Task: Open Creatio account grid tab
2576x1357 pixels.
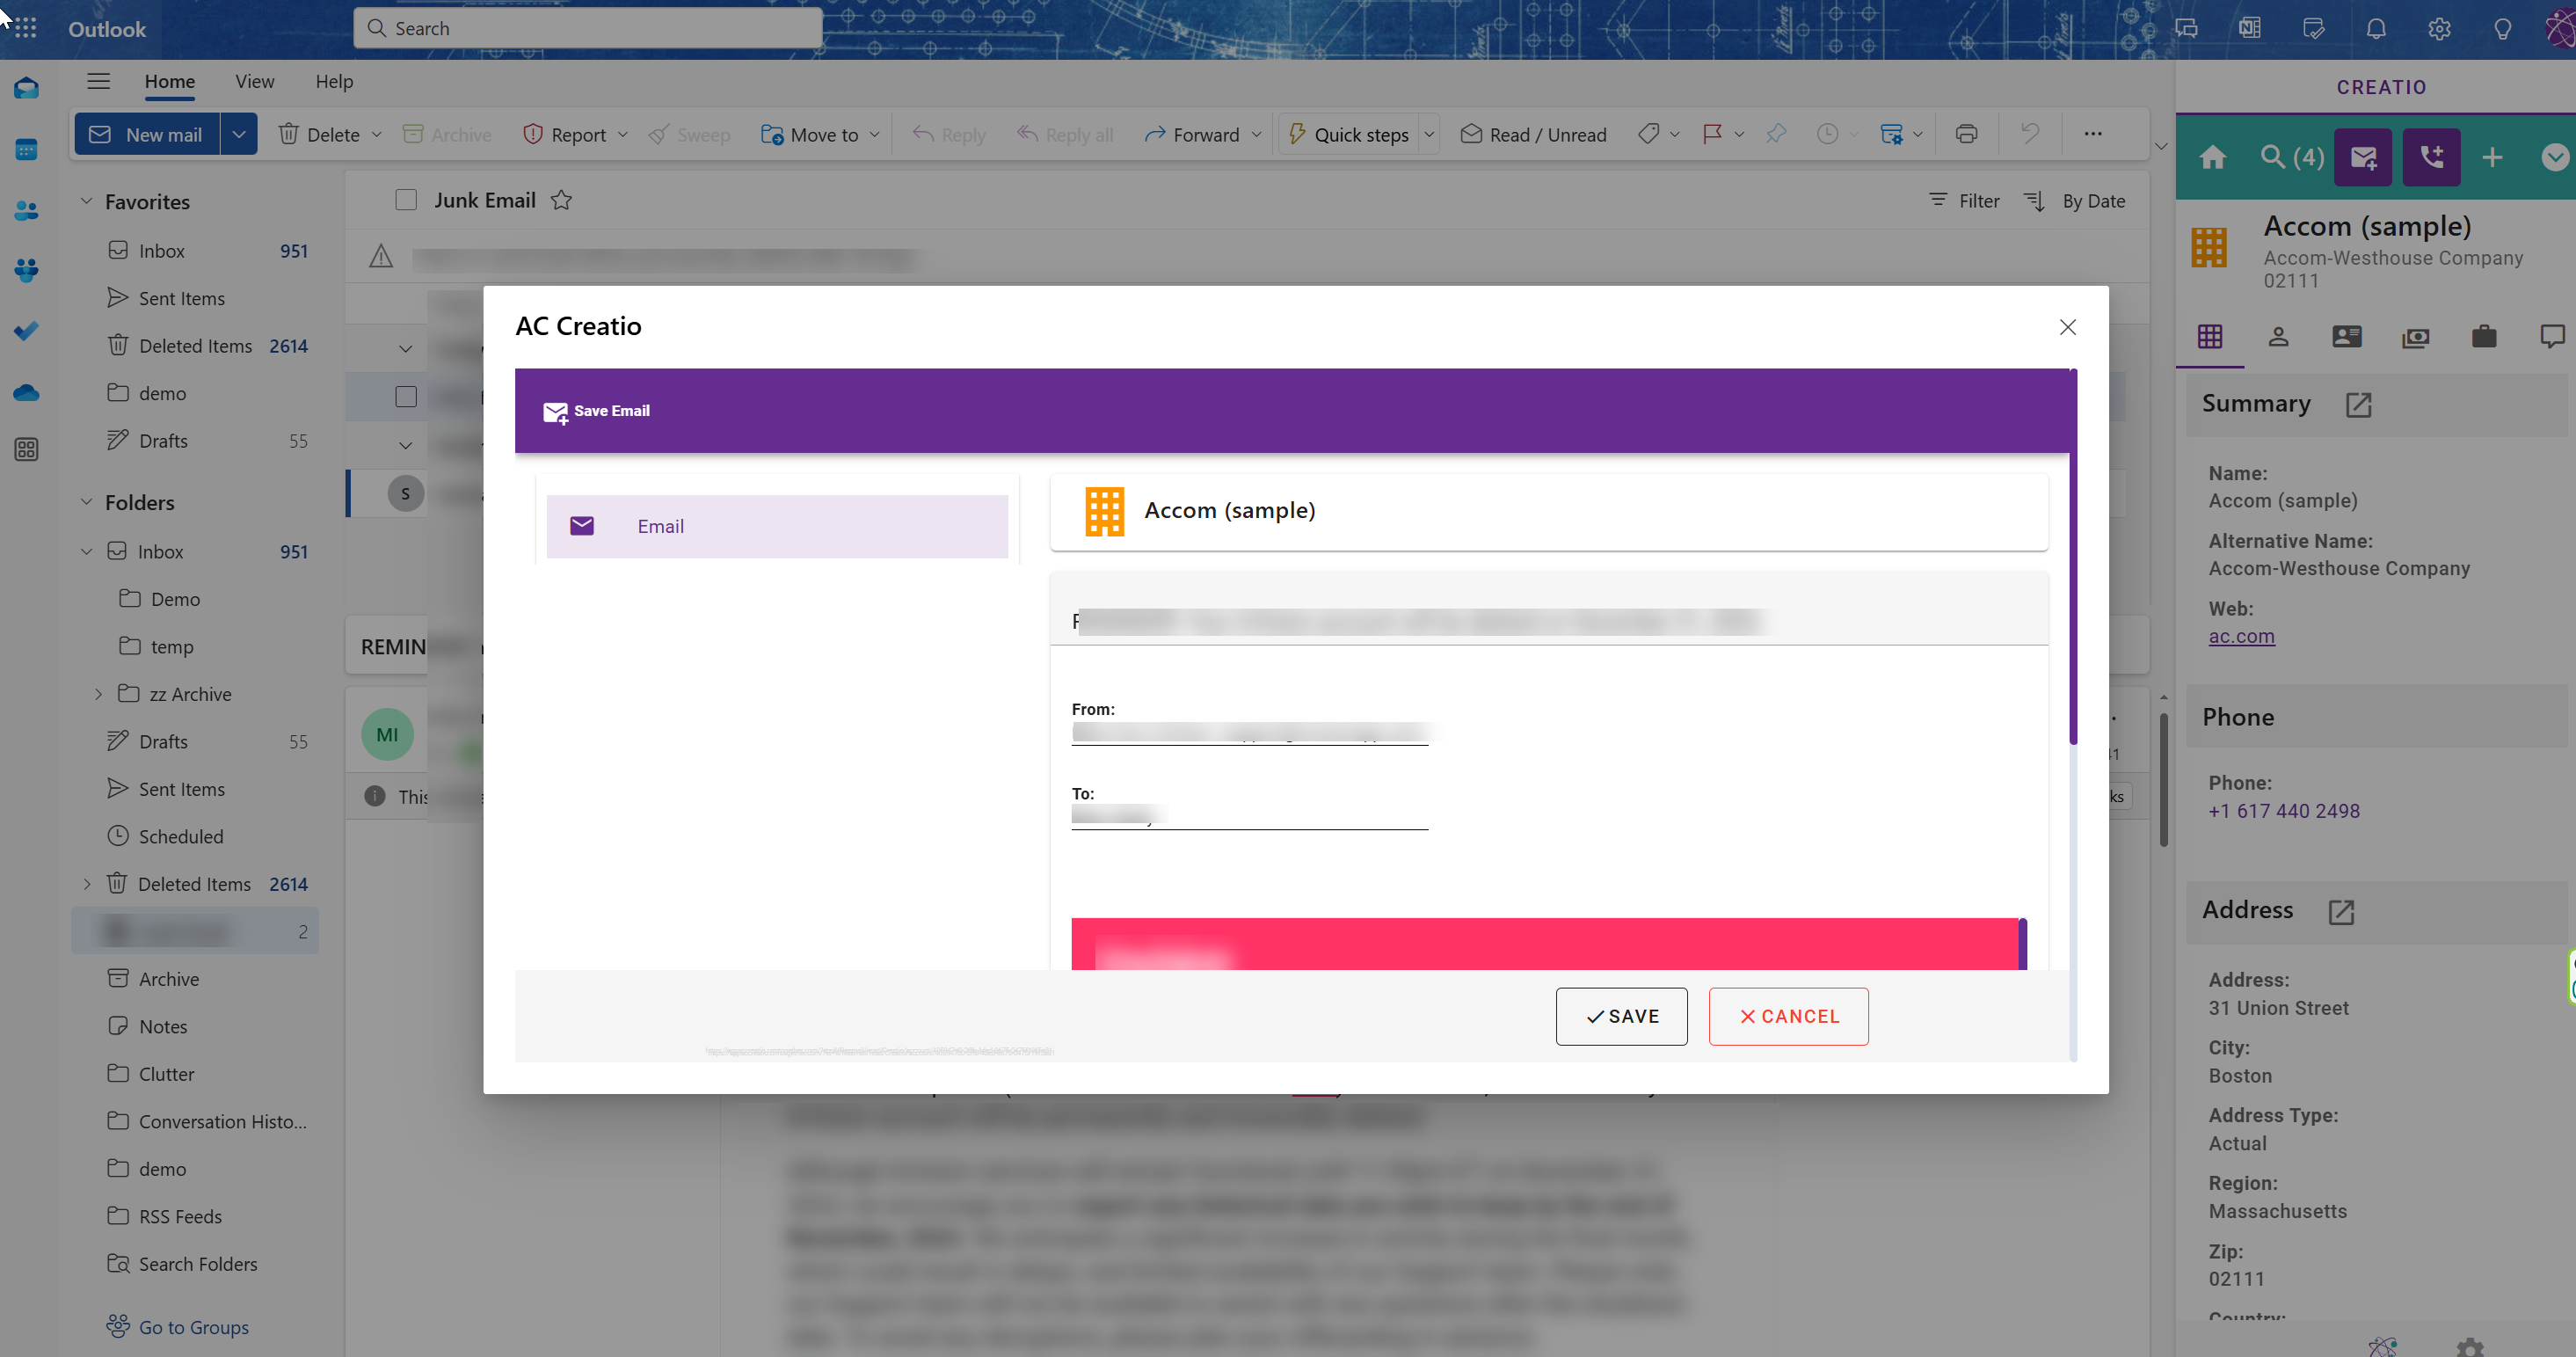Action: click(x=2210, y=337)
